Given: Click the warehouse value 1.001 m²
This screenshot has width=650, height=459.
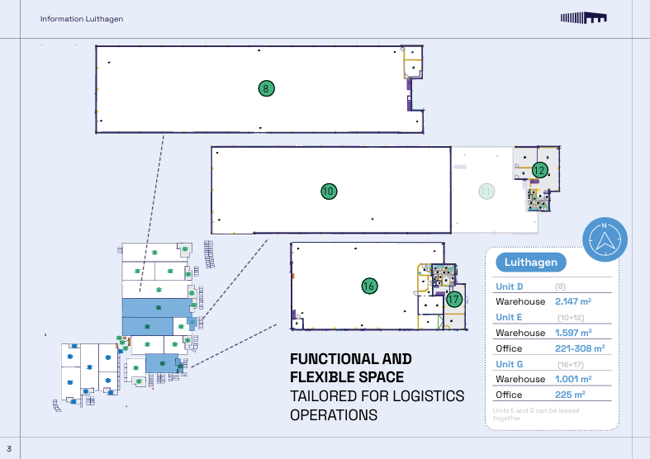Looking at the screenshot, I should point(573,379).
